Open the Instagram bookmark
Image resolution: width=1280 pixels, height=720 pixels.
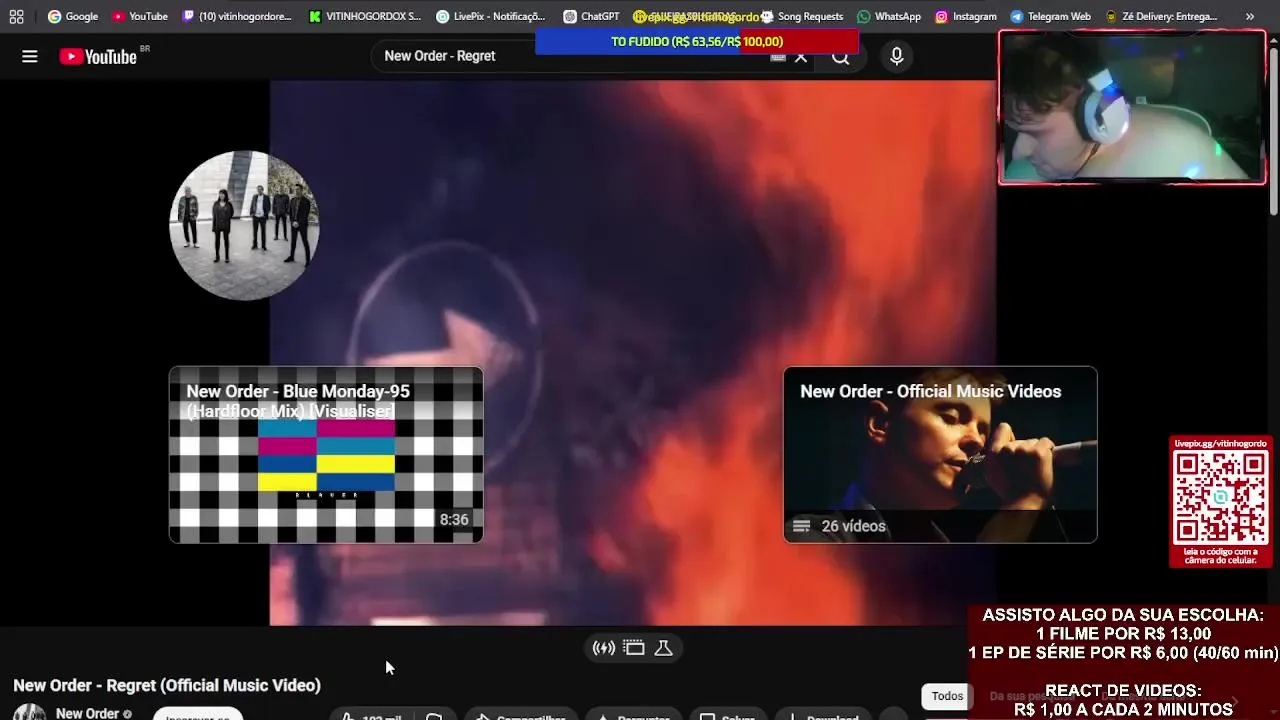tap(966, 16)
